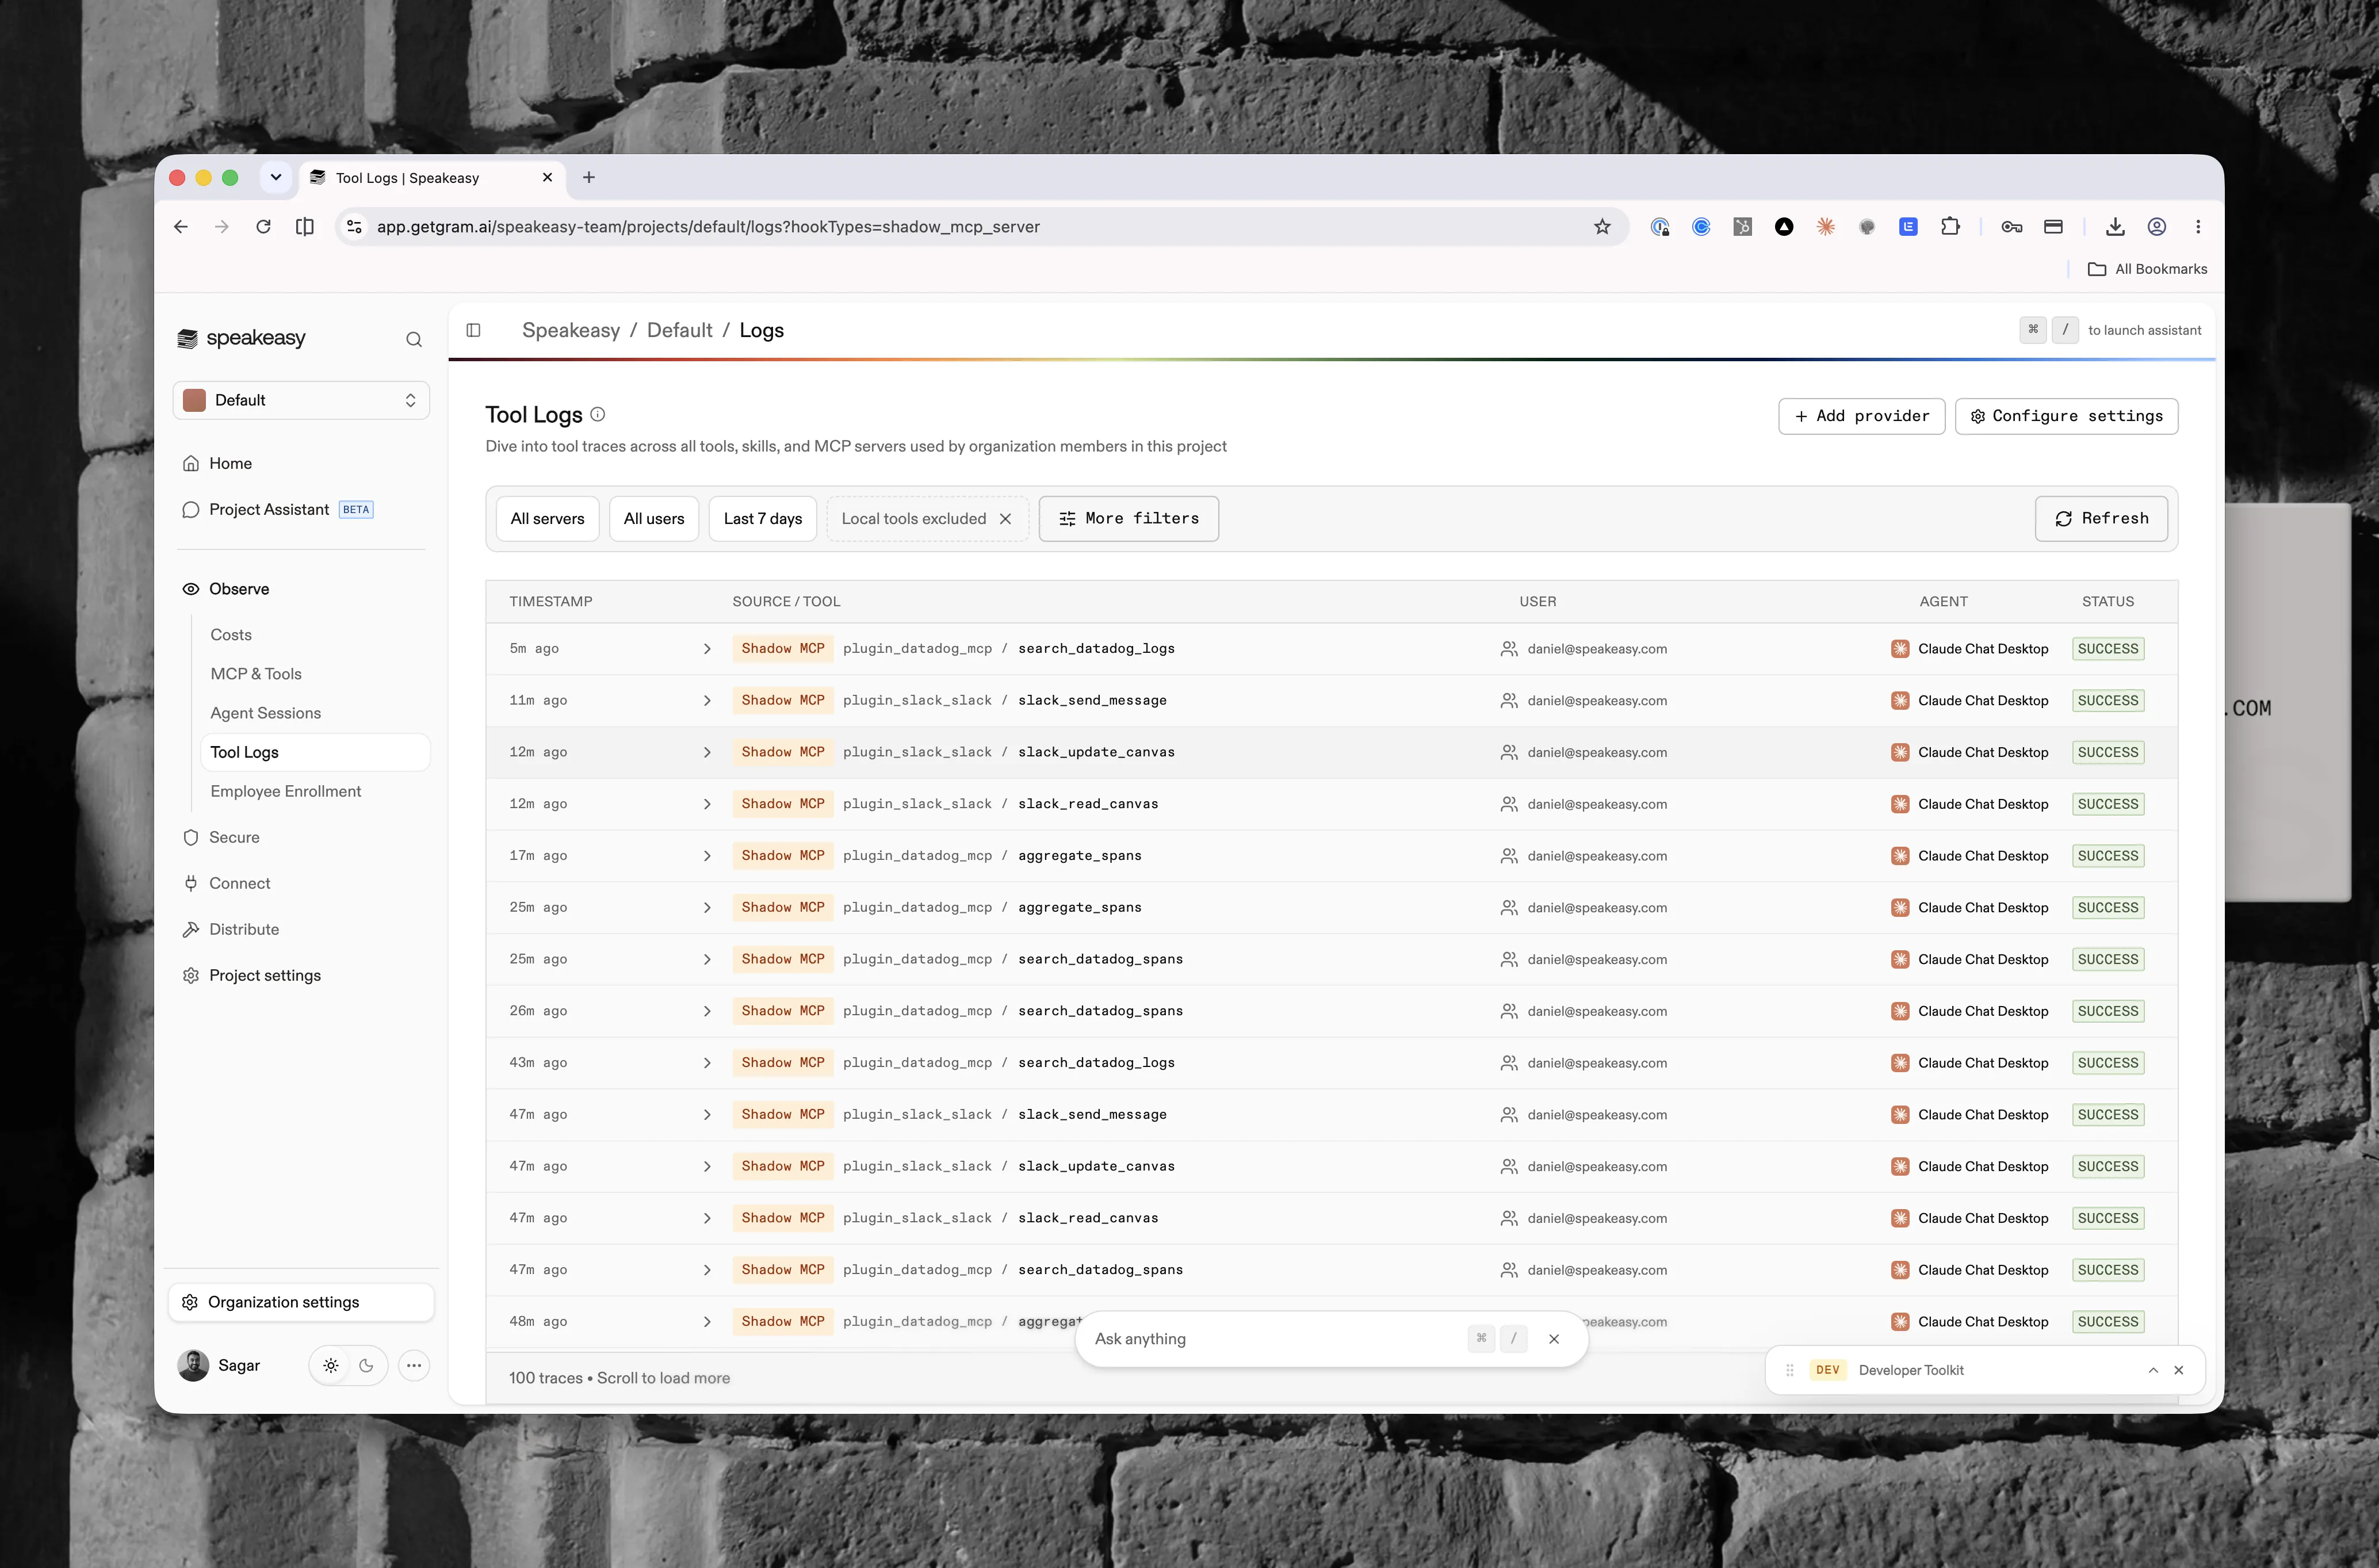The image size is (2379, 1568).
Task: Open MCP & Tools section
Action: (256, 674)
